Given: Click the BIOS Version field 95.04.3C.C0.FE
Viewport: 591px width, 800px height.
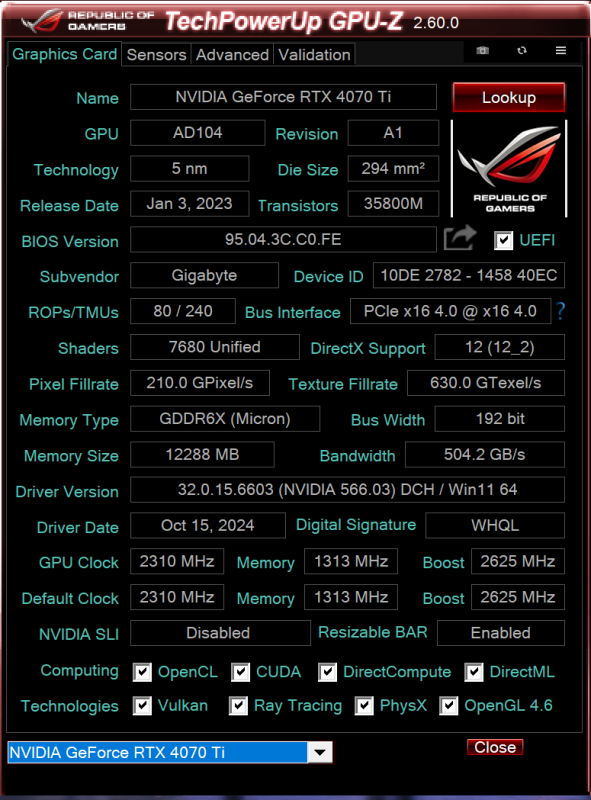Looking at the screenshot, I should (283, 240).
